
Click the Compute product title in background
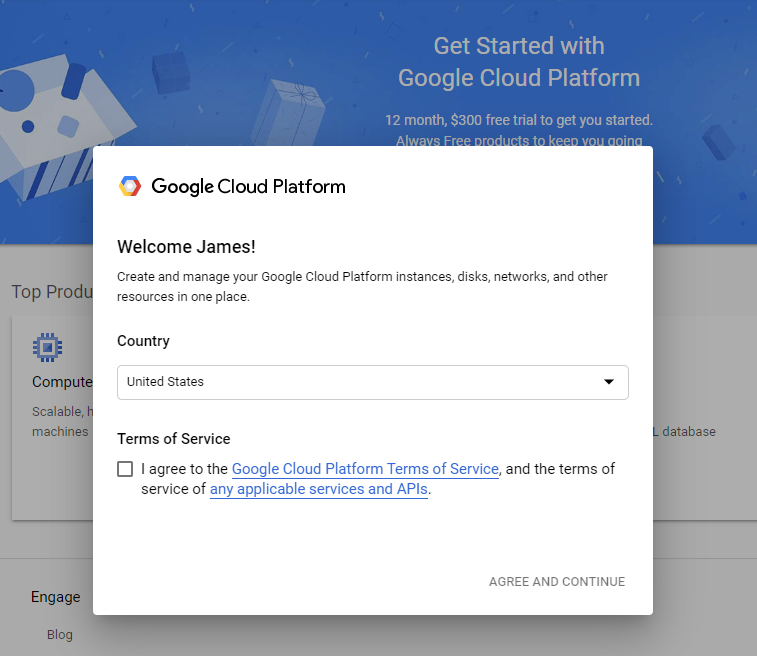pyautogui.click(x=62, y=382)
